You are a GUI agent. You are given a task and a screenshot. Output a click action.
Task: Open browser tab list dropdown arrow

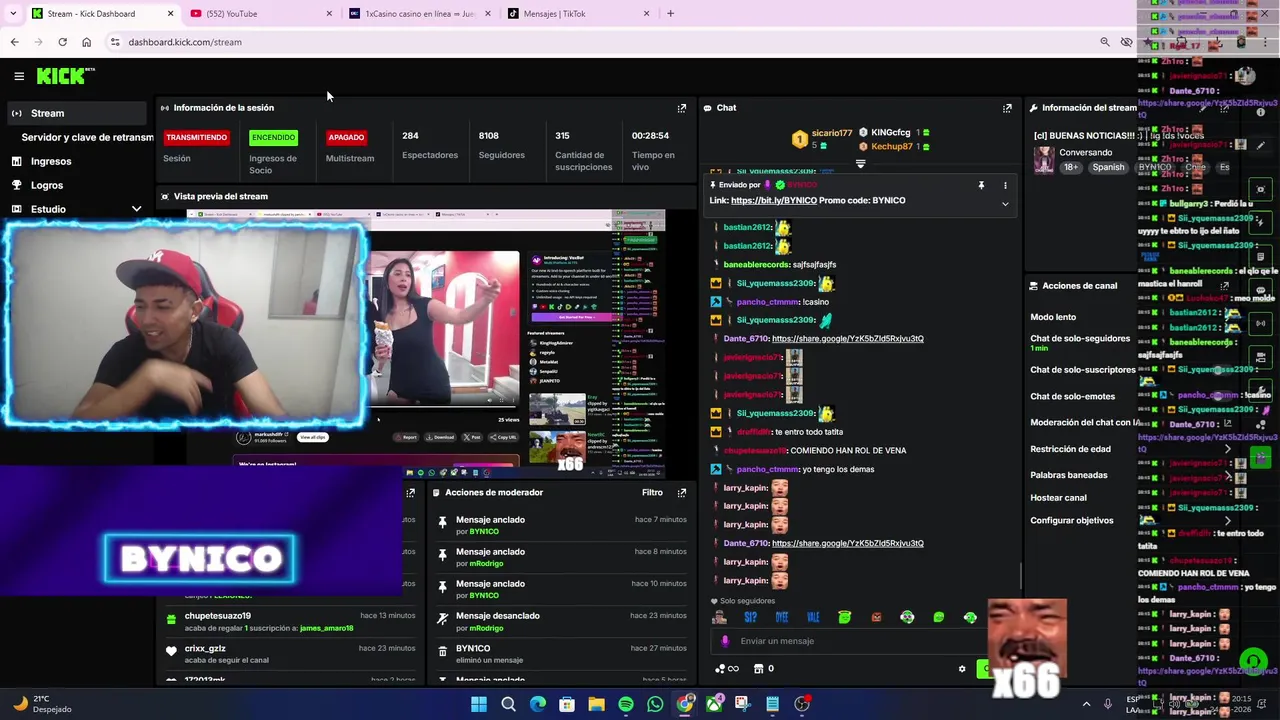13,14
